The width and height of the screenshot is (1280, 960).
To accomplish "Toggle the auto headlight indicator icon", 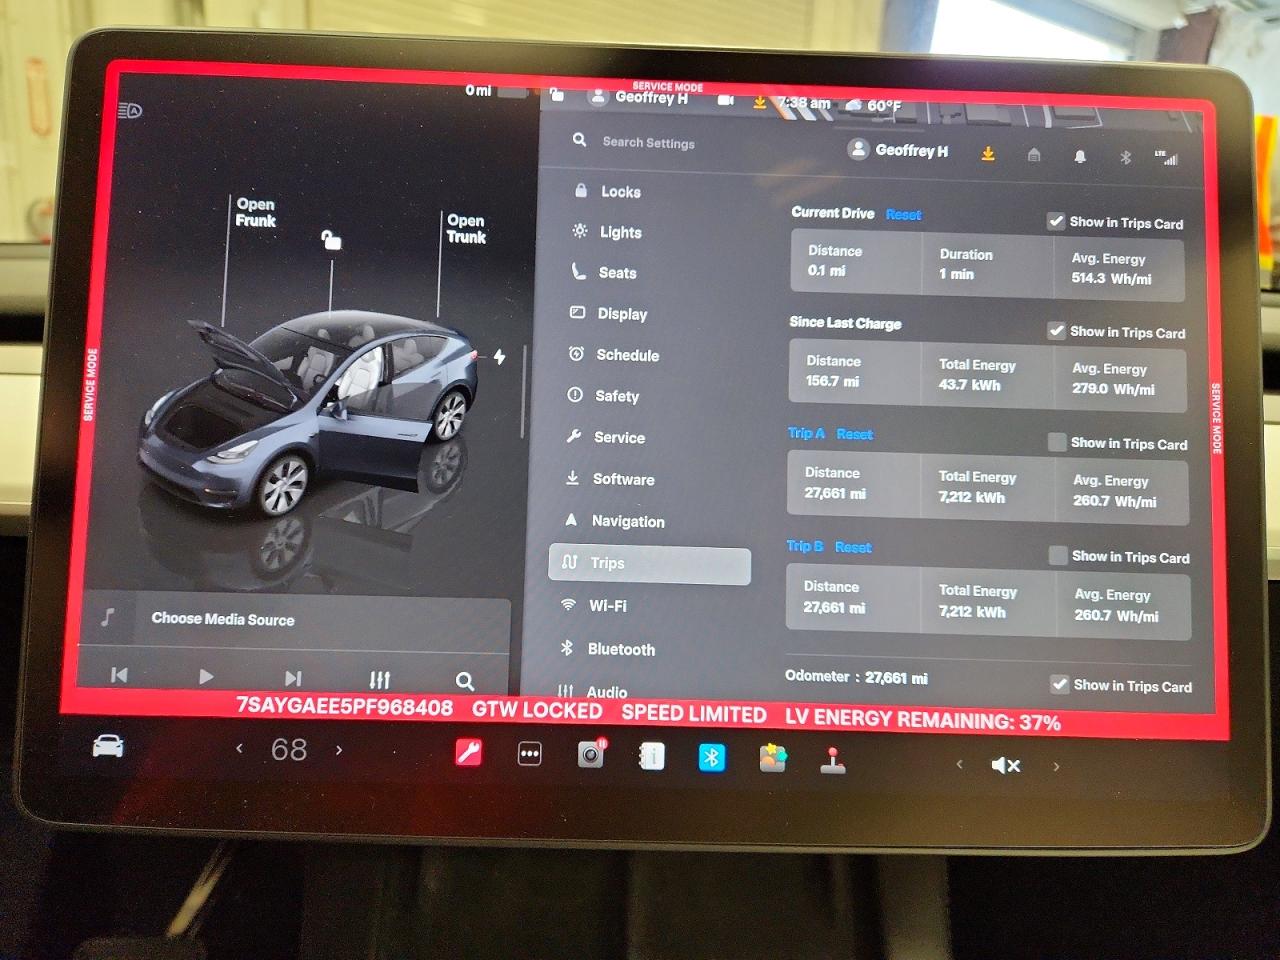I will 130,111.
